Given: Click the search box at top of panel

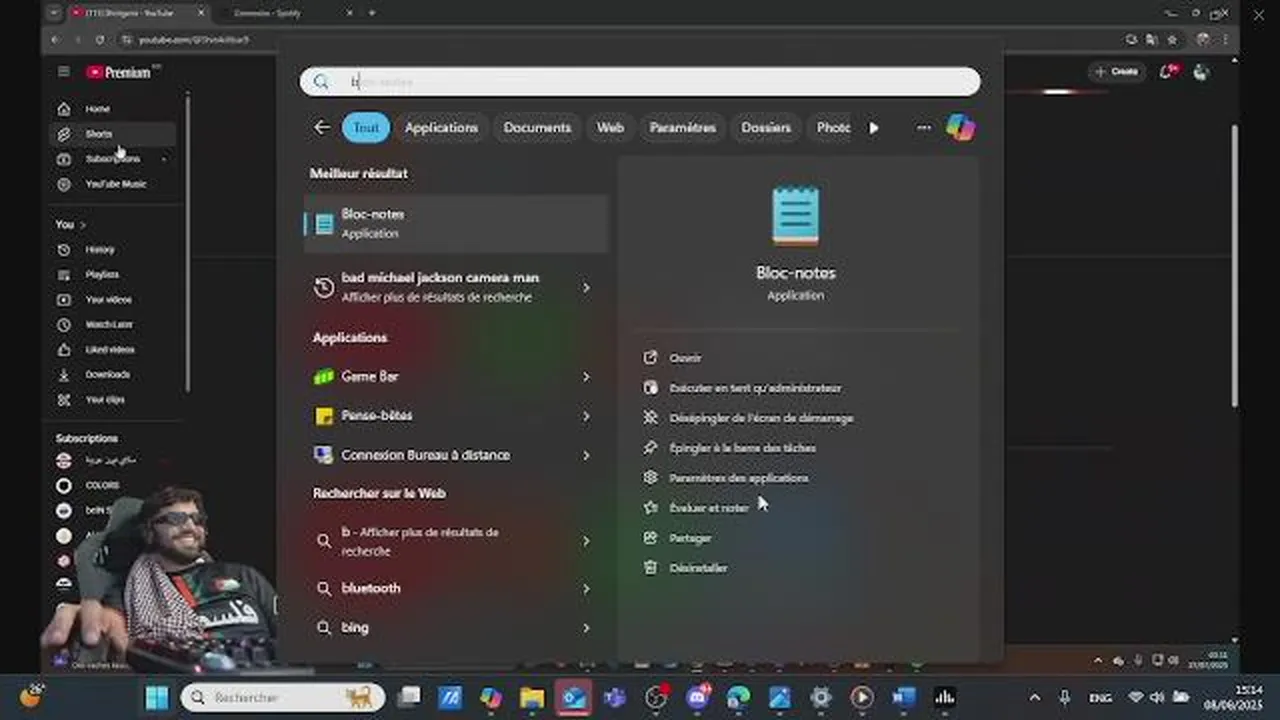Looking at the screenshot, I should 640,82.
